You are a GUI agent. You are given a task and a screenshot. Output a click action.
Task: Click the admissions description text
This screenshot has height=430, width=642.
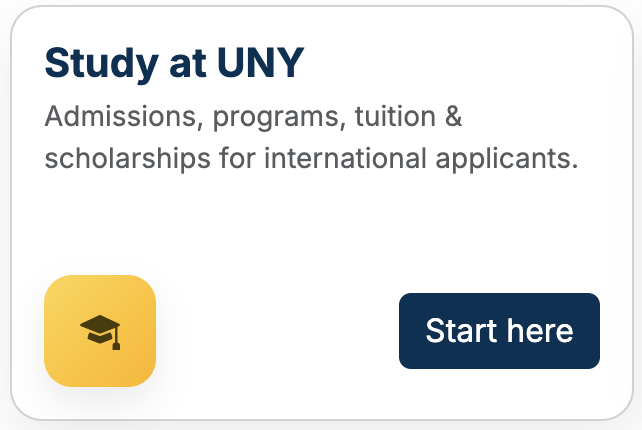pos(311,138)
